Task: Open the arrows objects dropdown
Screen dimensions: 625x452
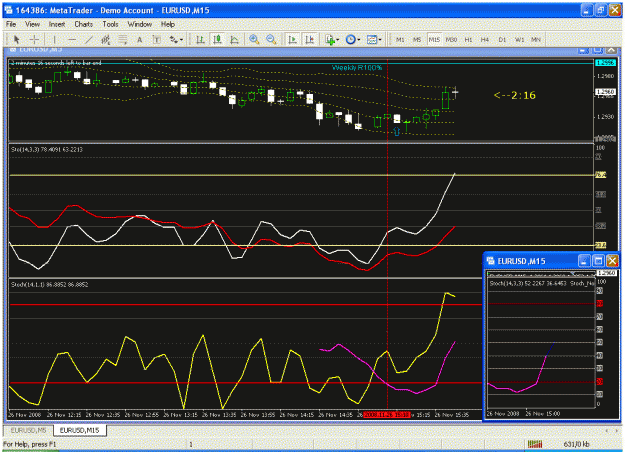Action: (176, 39)
